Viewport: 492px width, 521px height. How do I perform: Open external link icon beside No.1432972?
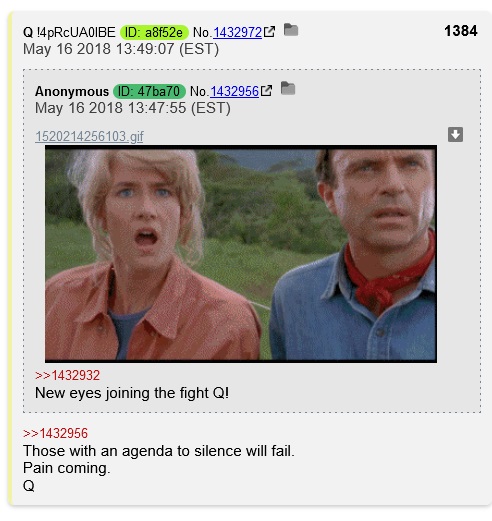point(269,32)
